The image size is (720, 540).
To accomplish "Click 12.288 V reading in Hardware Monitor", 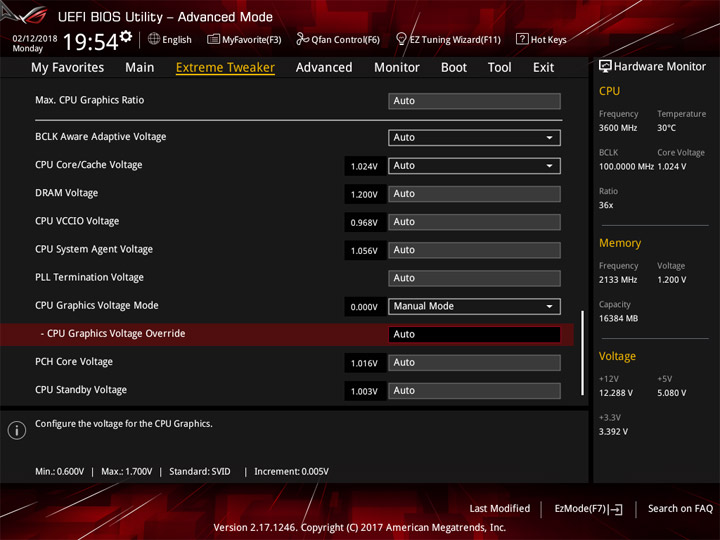I will tap(616, 393).
